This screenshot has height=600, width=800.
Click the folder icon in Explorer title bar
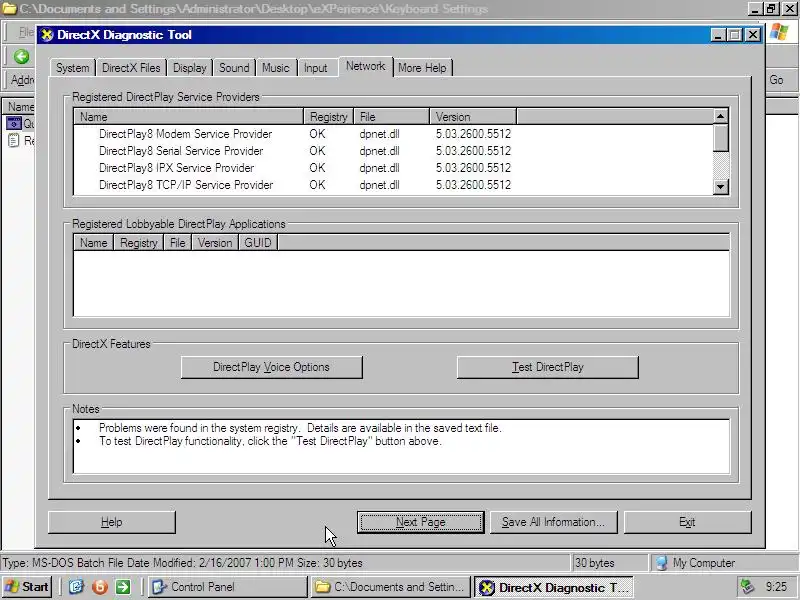[9, 9]
